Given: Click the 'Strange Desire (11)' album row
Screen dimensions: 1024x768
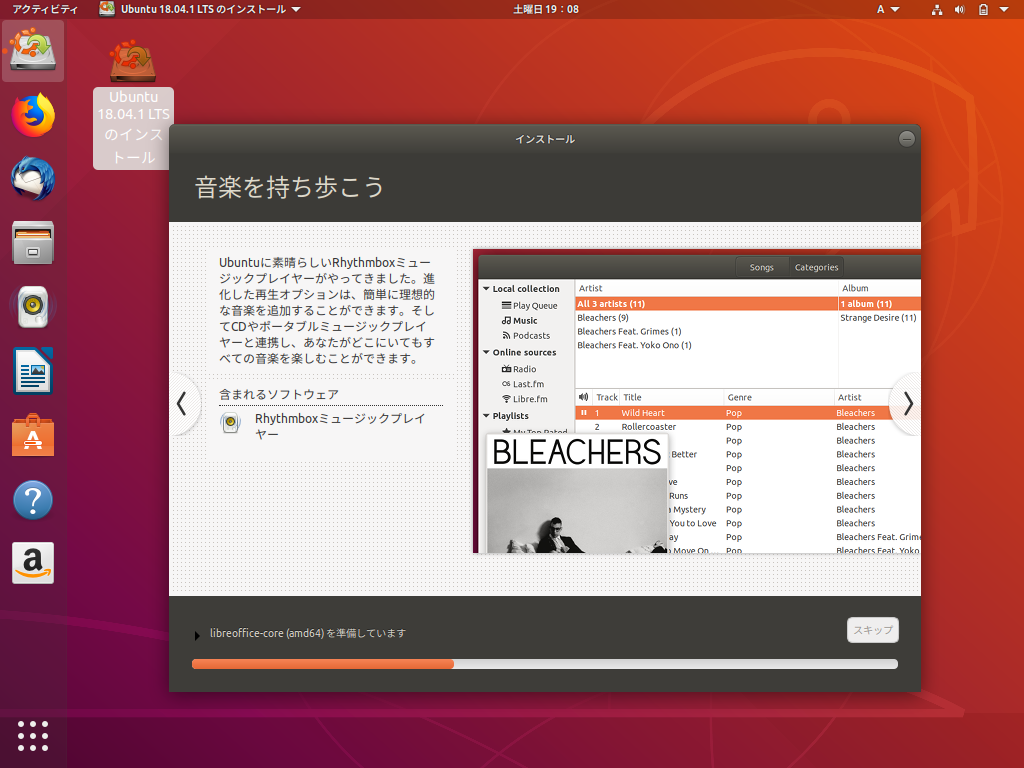Looking at the screenshot, I should [880, 317].
